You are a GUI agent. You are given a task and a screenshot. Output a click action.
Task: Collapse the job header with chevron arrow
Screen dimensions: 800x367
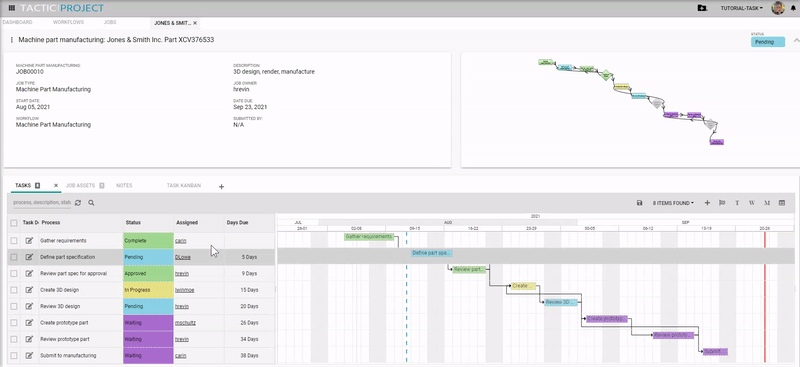796,41
